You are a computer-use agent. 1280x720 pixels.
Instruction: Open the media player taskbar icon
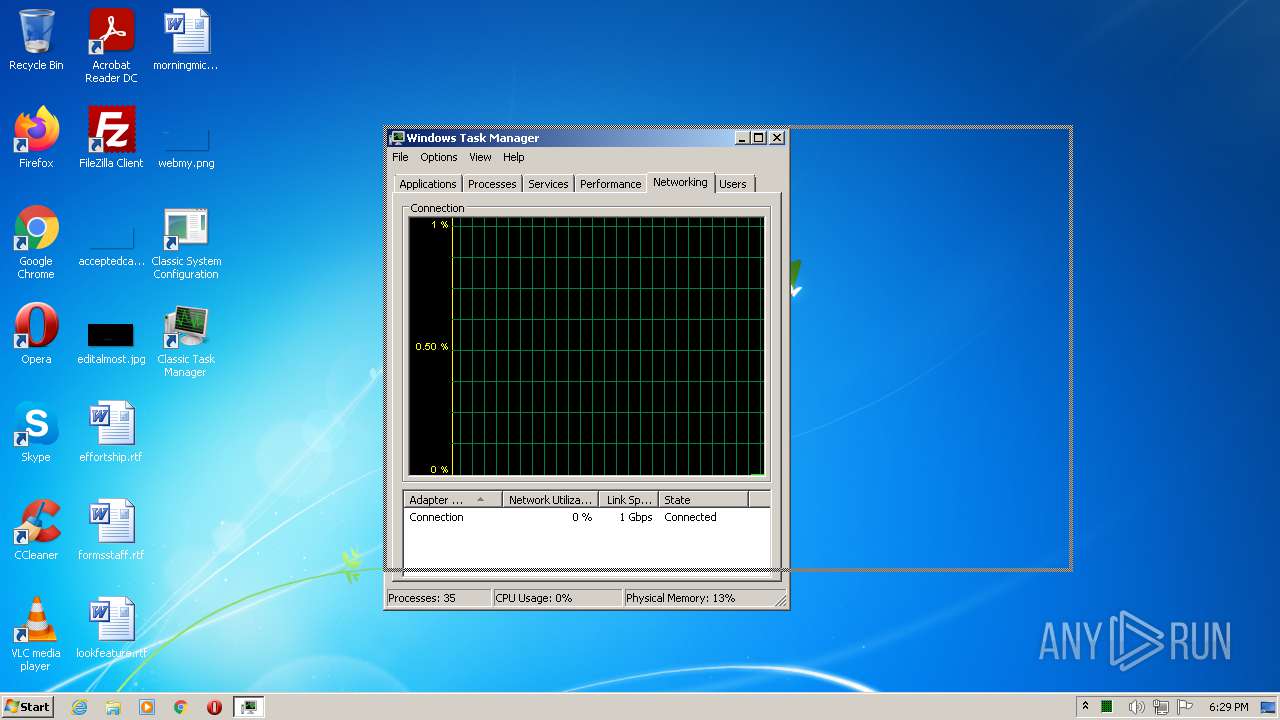click(147, 707)
